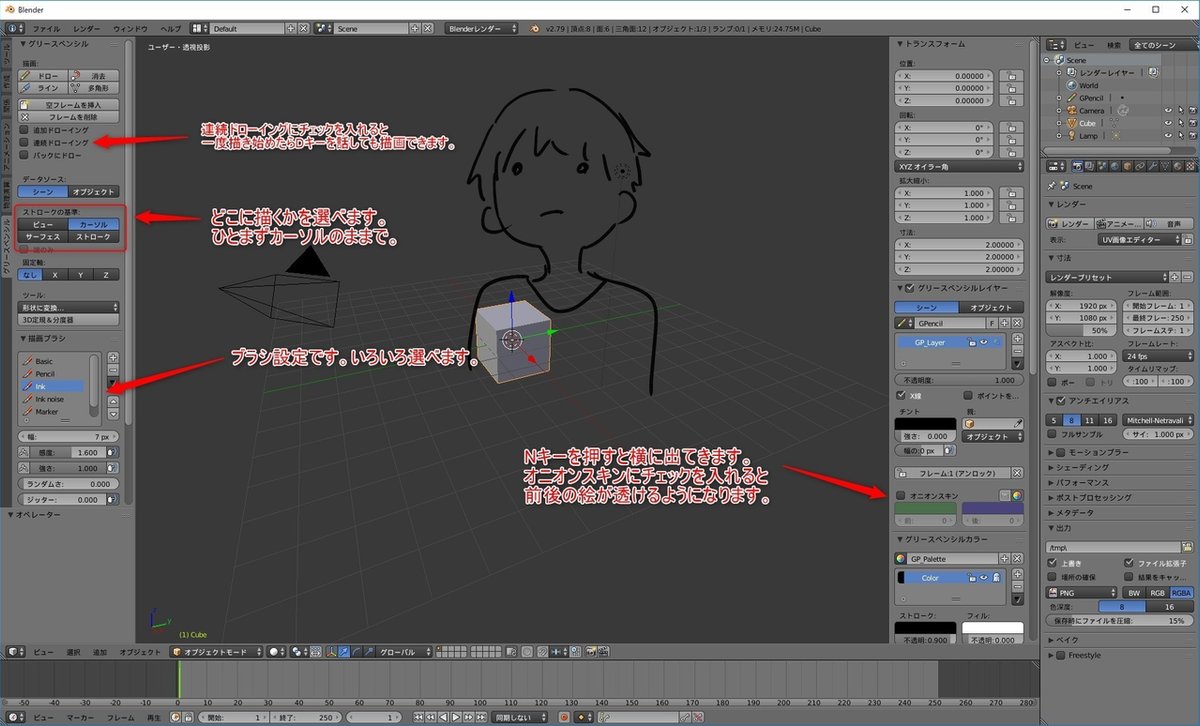The image size is (1200, 726).
Task: Select the Line (ライン) grease pencil tool
Action: point(44,88)
